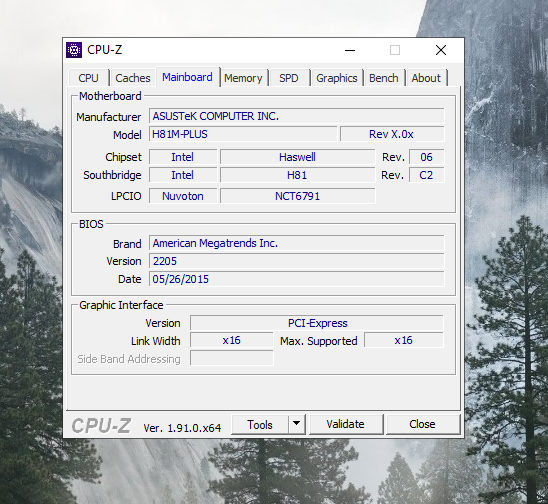The width and height of the screenshot is (548, 504).
Task: Click the Chipset vendor Intel field
Action: [183, 157]
